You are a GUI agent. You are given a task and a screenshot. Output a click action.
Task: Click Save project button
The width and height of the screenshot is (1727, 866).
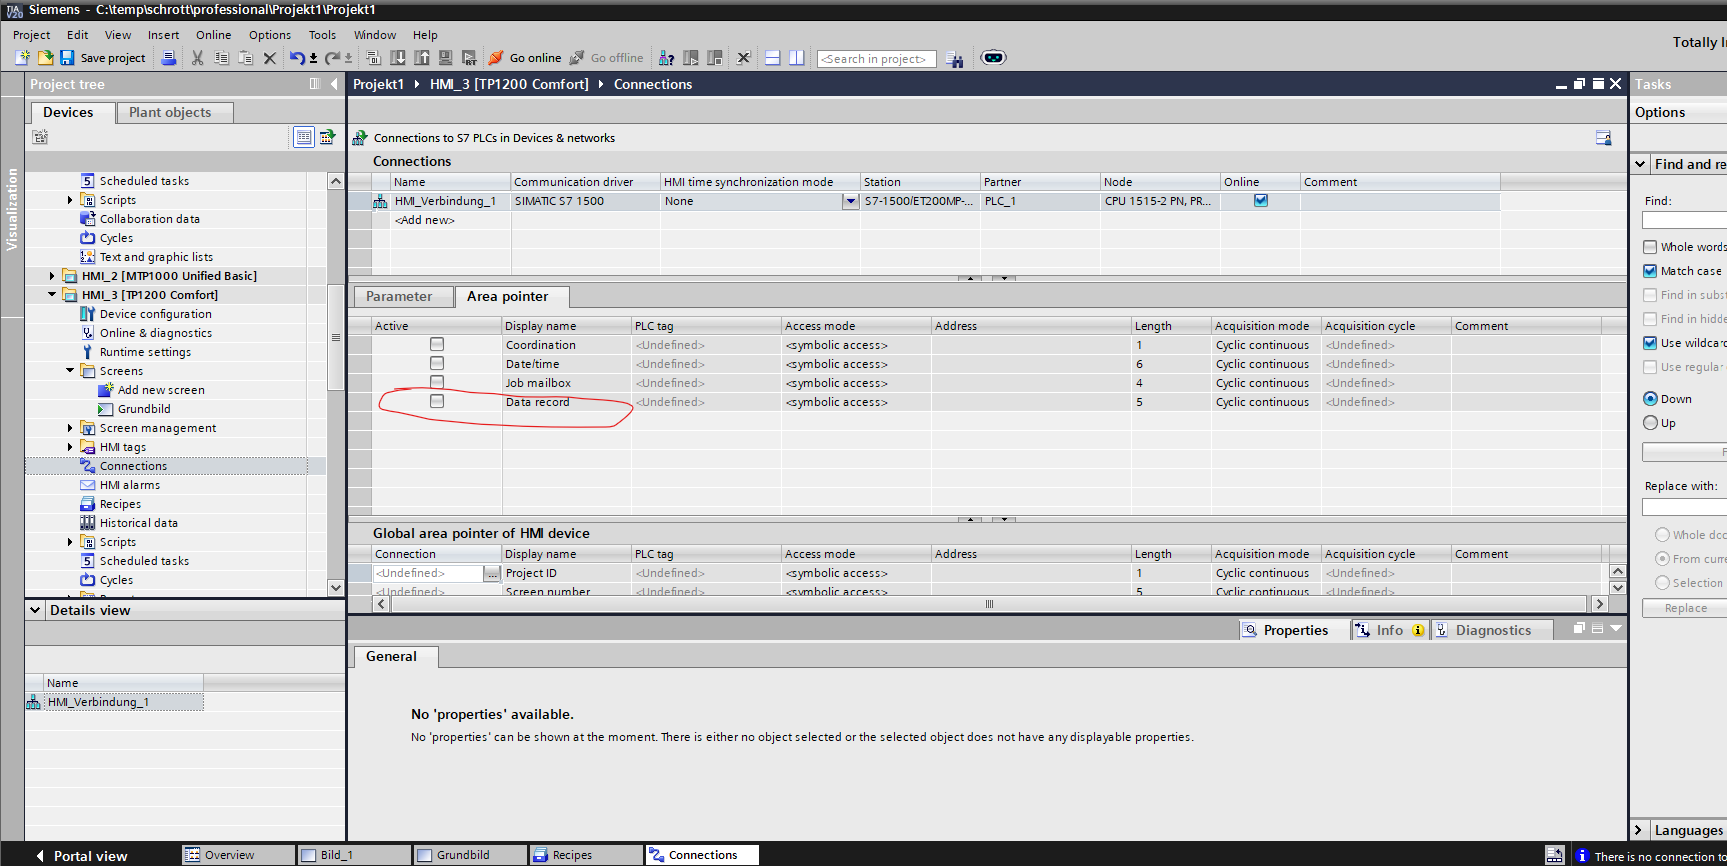103,58
